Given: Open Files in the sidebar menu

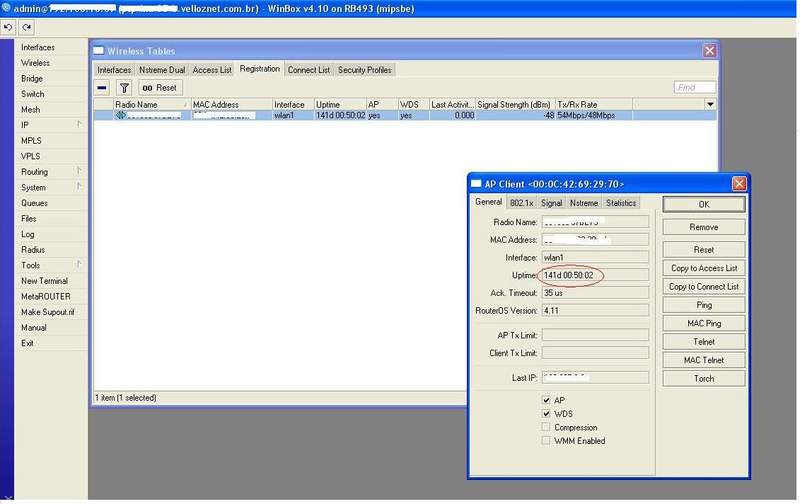Looking at the screenshot, I should click(29, 218).
